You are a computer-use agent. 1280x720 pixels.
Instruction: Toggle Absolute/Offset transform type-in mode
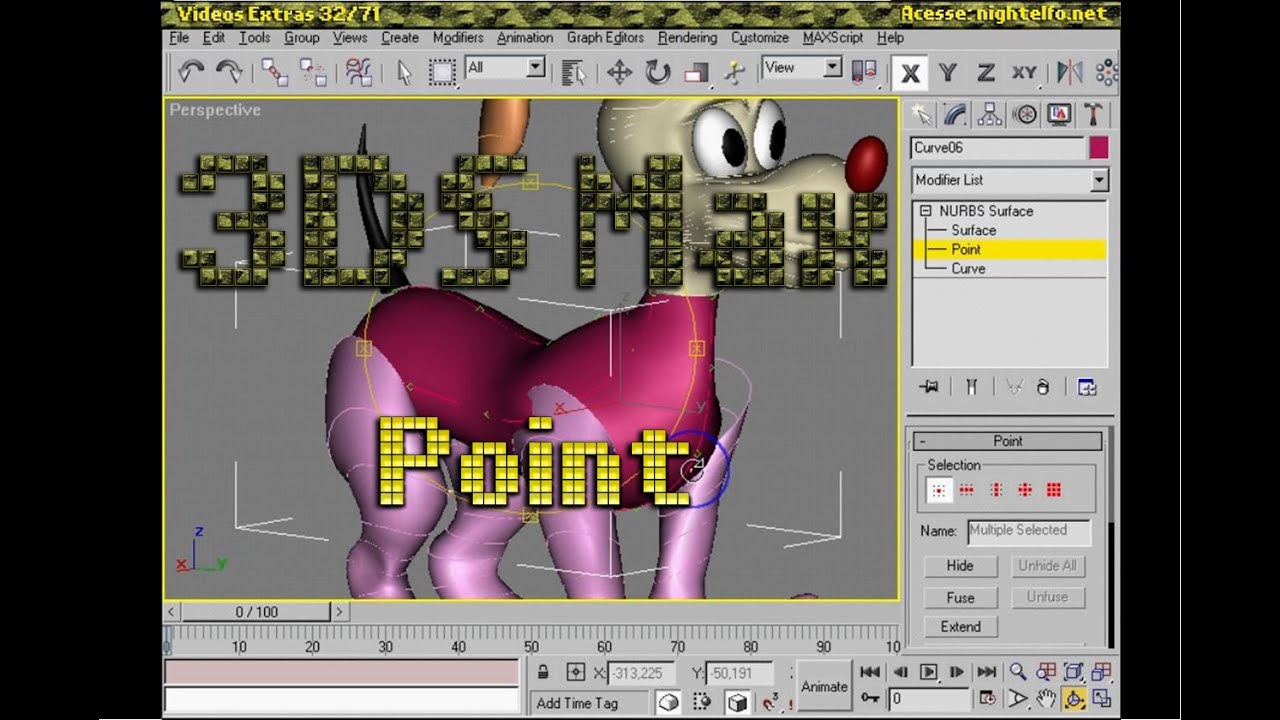(x=576, y=672)
